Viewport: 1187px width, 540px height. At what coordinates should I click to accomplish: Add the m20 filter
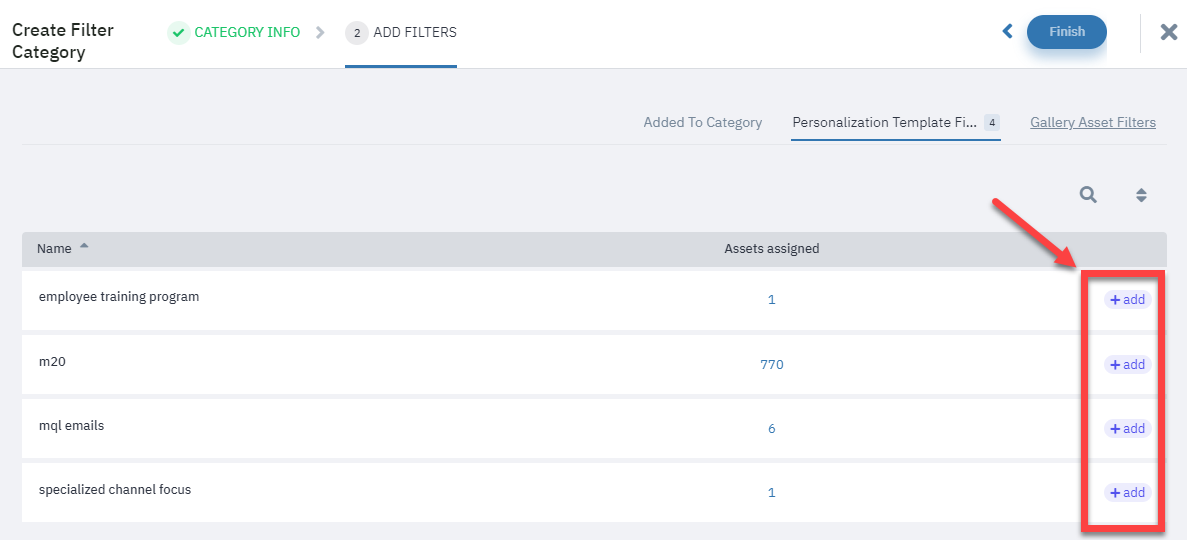(1127, 365)
